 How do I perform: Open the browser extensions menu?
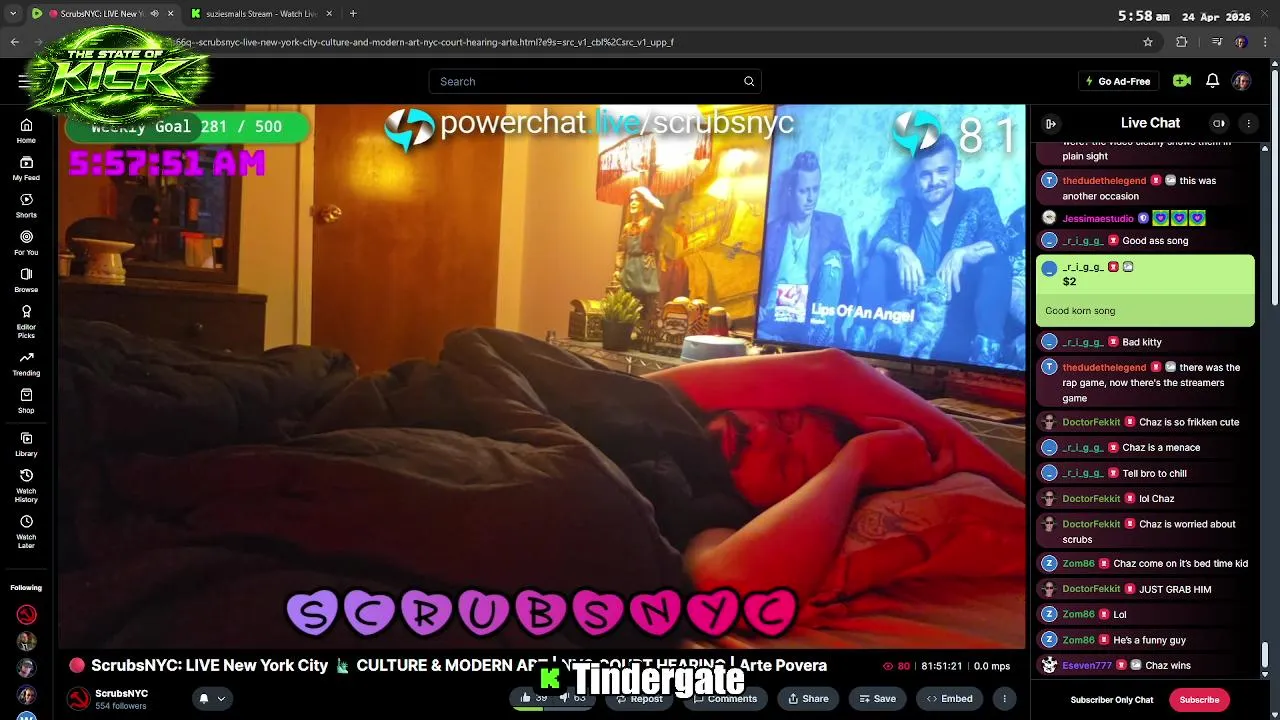pyautogui.click(x=1182, y=42)
